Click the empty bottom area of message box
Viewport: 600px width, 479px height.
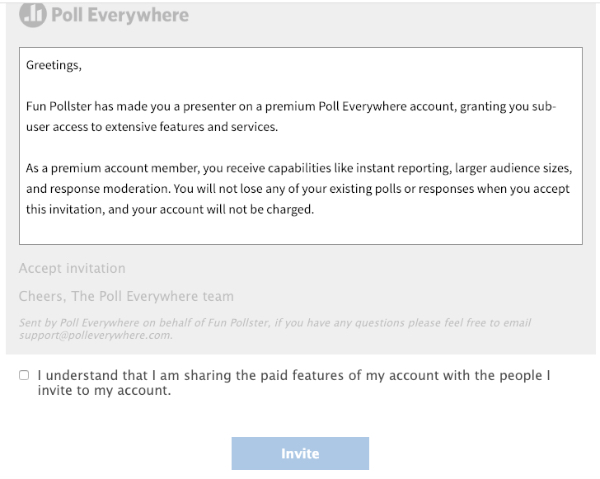coord(301,231)
